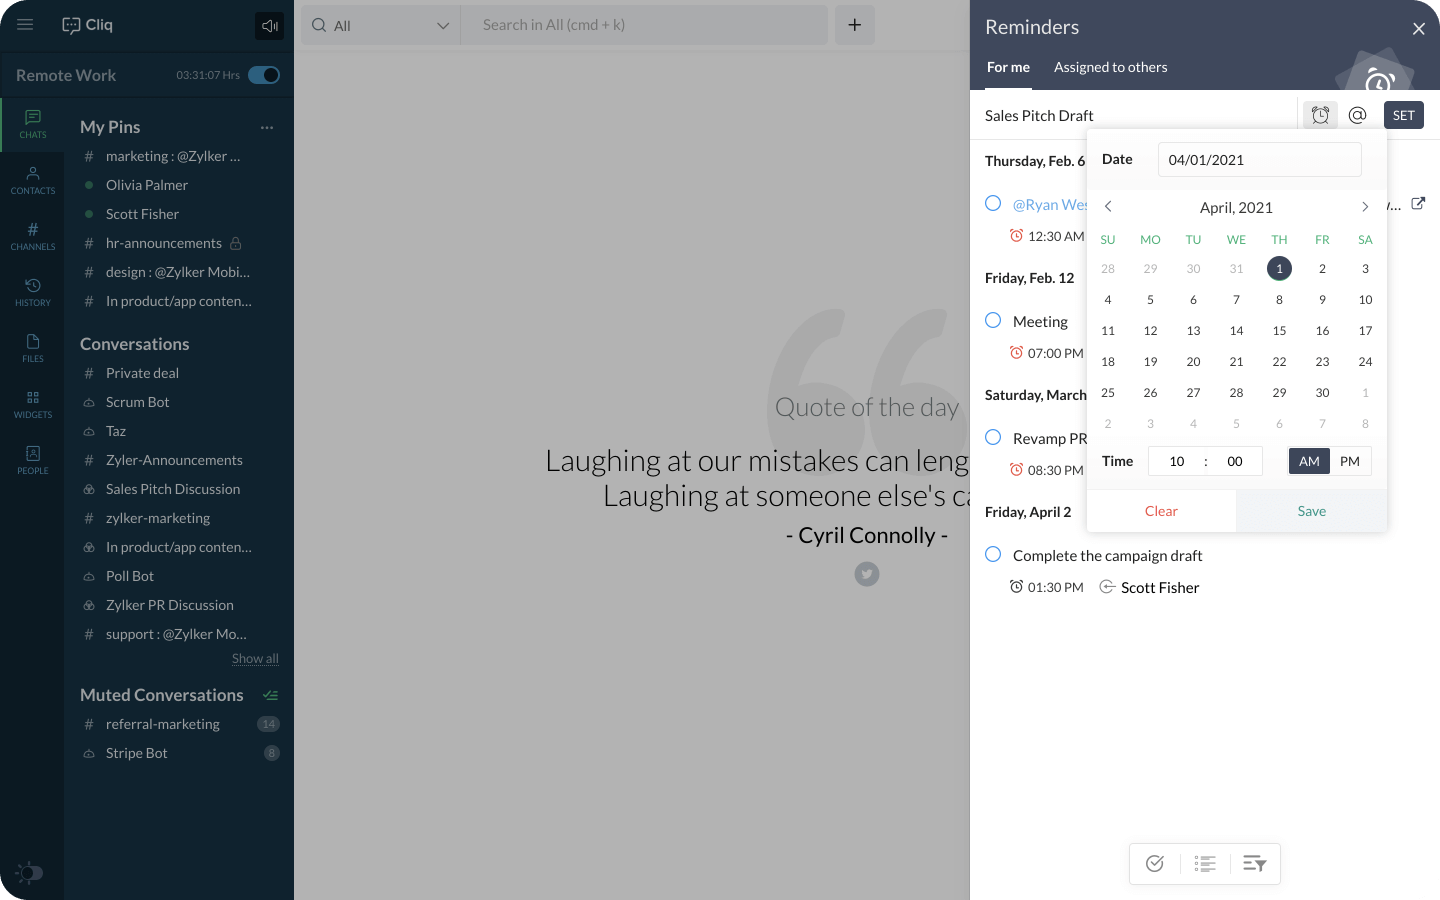
Task: Click the alarm clock reminder time icon
Action: tap(1320, 115)
